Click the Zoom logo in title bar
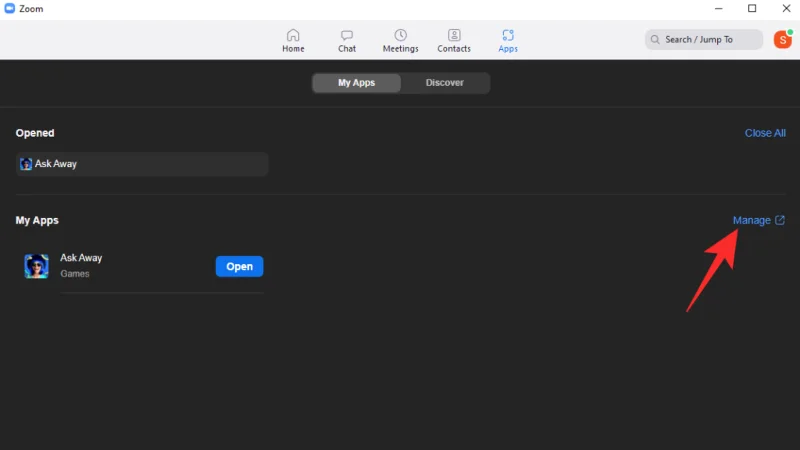800x450 pixels. pyautogui.click(x=10, y=9)
